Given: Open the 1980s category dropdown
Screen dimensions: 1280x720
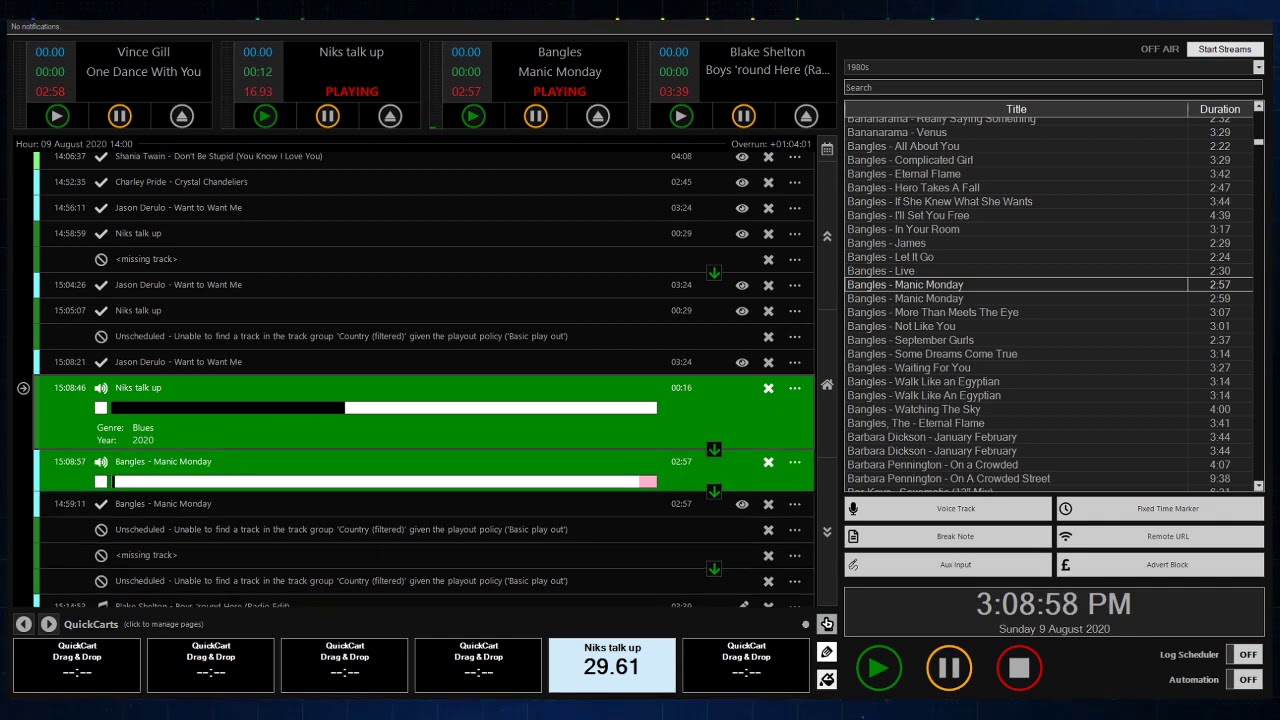Looking at the screenshot, I should click(1258, 67).
